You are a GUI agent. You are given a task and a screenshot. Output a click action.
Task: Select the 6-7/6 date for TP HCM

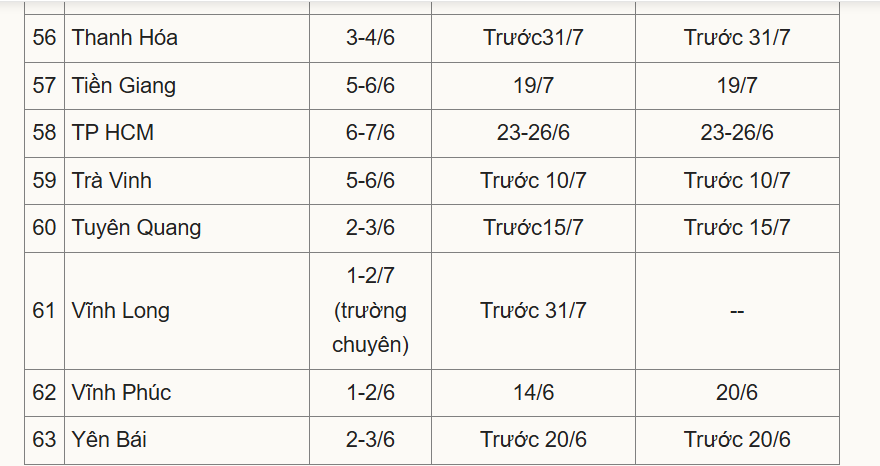coord(370,133)
